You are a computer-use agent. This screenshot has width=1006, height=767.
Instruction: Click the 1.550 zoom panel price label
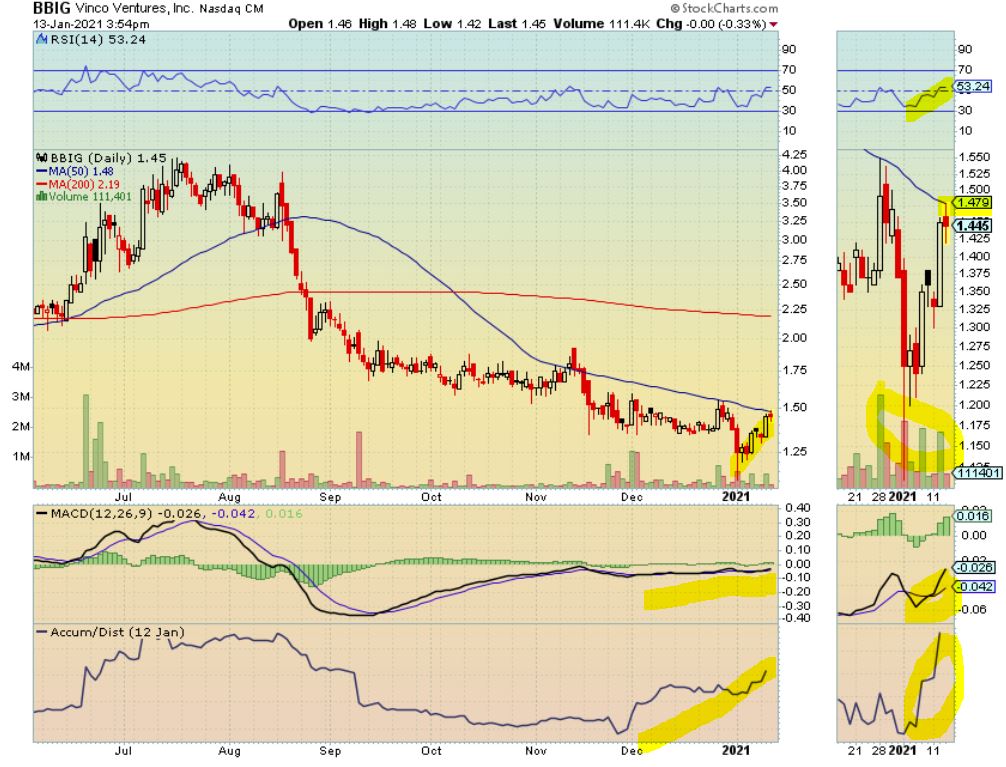coord(973,157)
